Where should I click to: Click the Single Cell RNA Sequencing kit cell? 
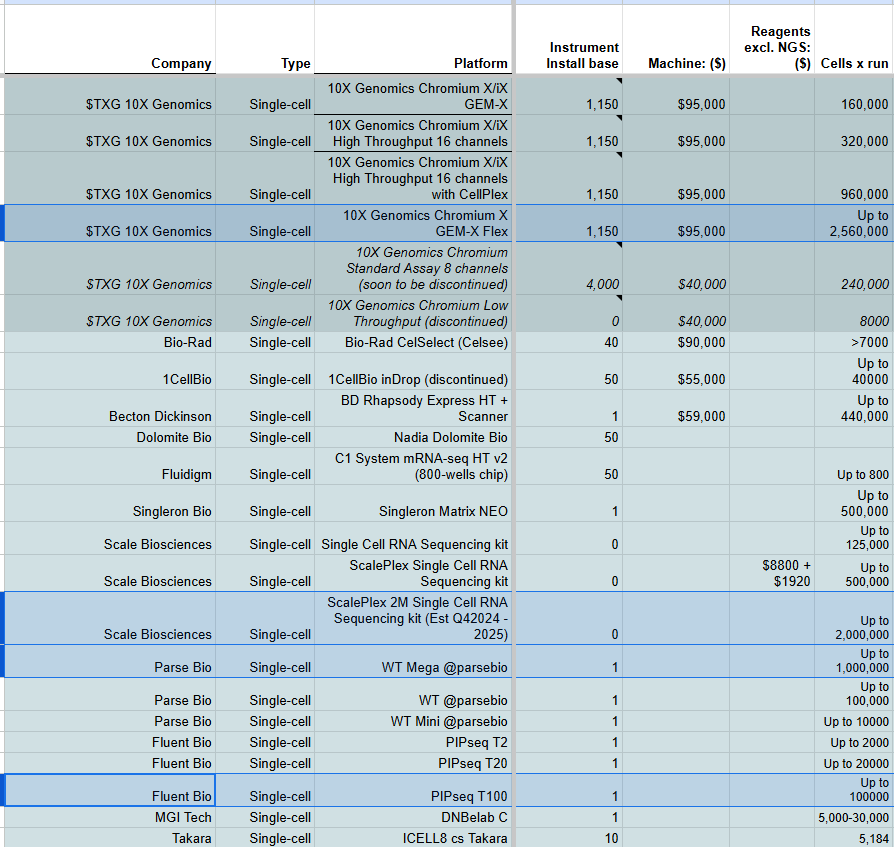tap(413, 539)
